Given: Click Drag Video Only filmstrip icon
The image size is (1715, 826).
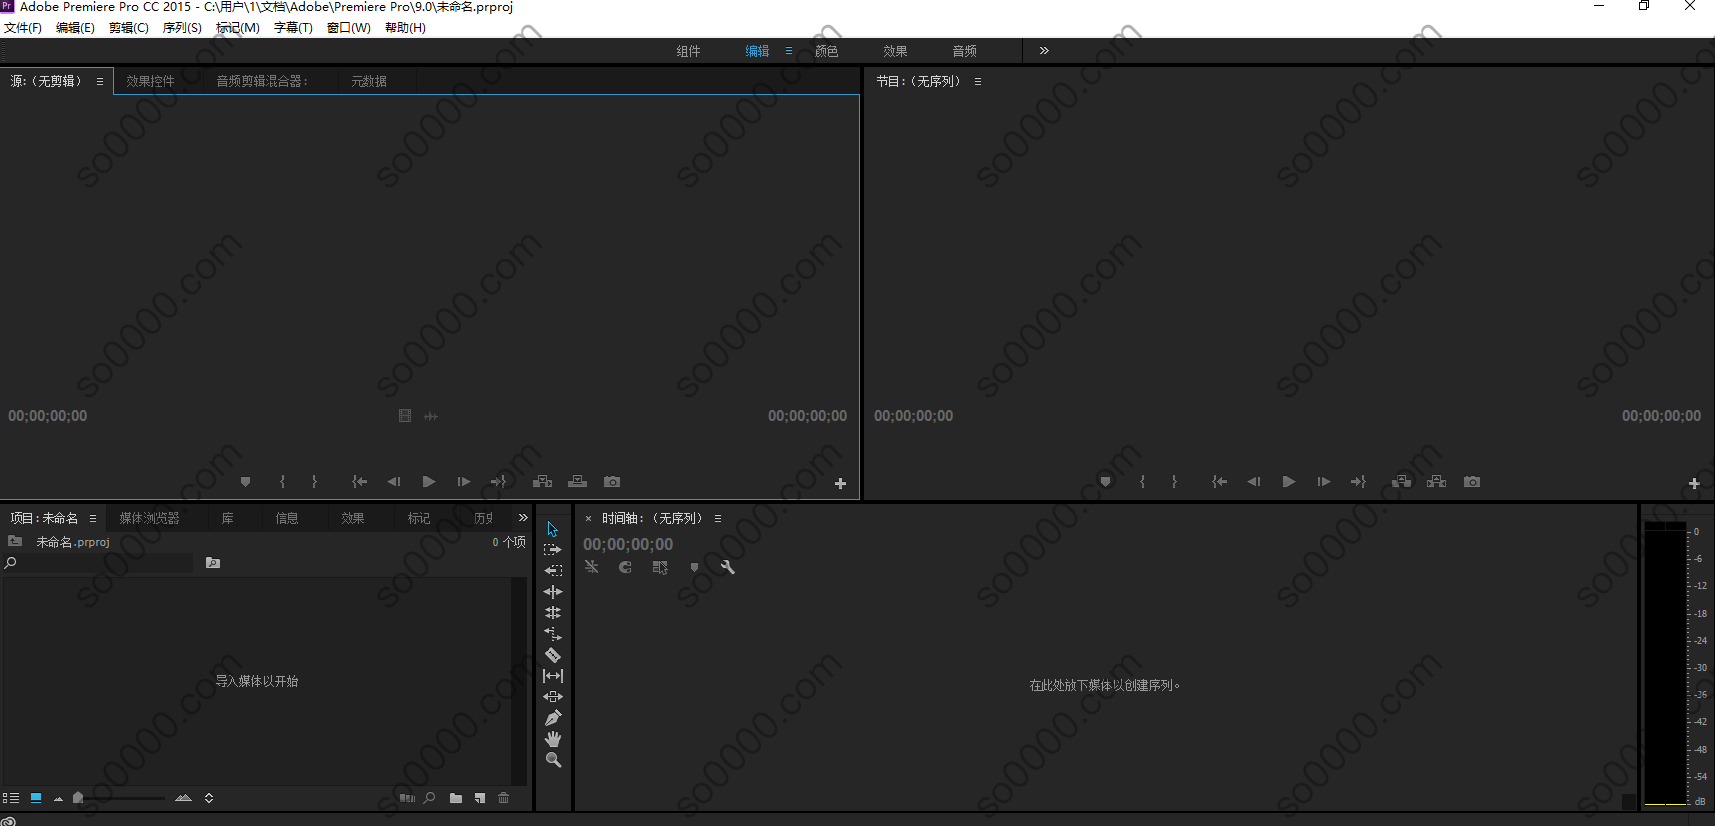Looking at the screenshot, I should tap(405, 416).
